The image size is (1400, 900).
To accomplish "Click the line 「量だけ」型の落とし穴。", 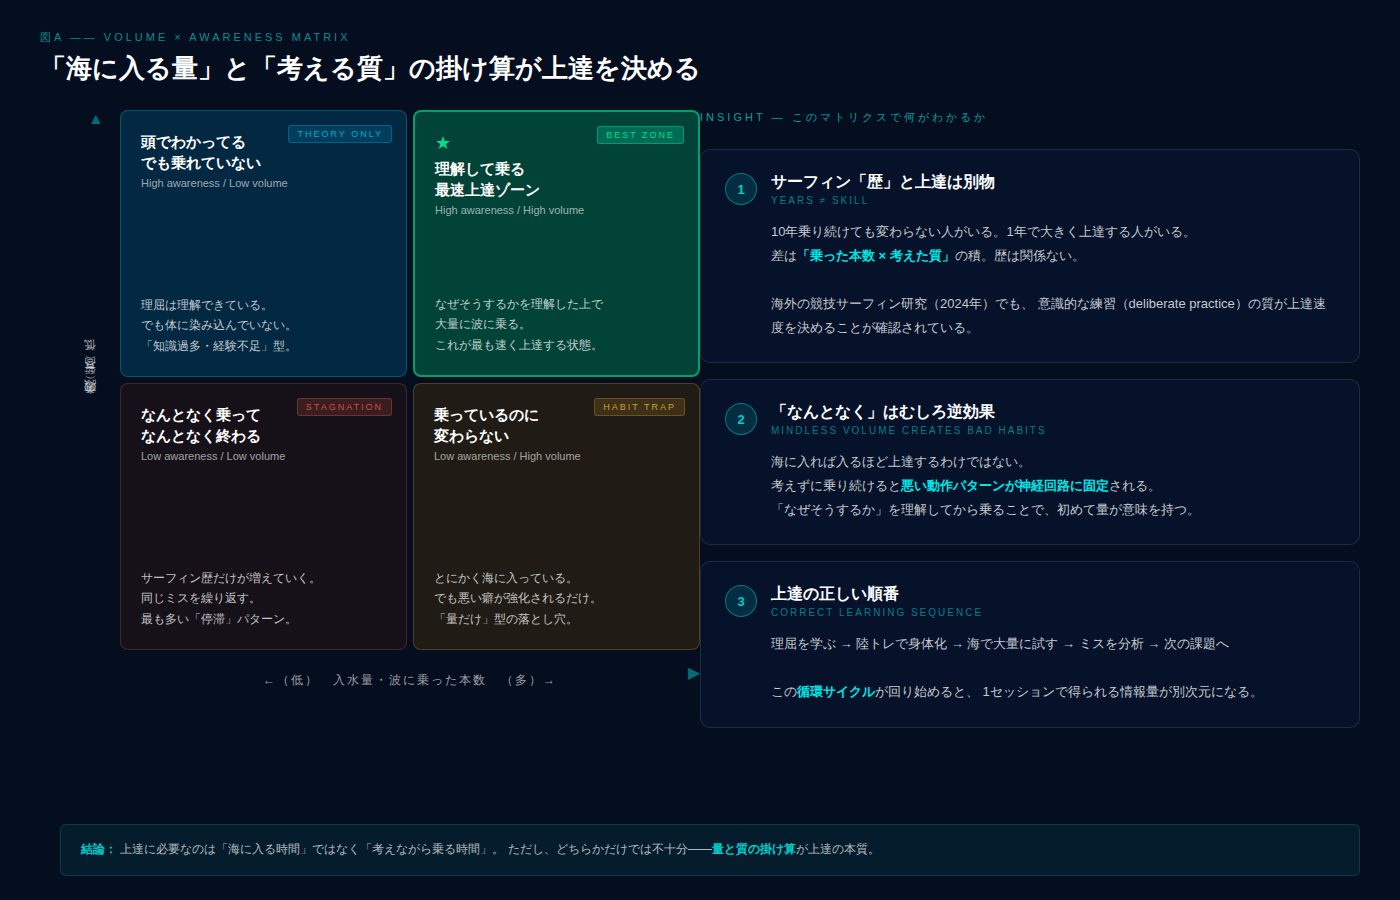I will (506, 619).
